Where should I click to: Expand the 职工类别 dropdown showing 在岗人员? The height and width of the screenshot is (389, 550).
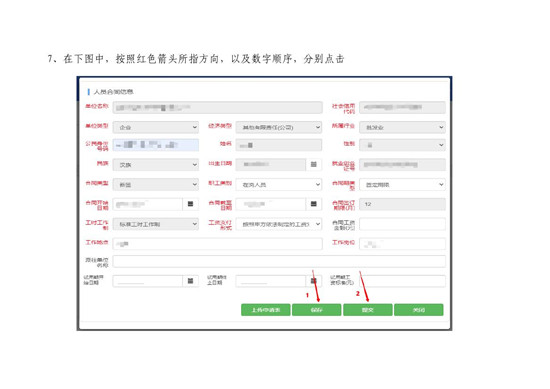coord(279,185)
